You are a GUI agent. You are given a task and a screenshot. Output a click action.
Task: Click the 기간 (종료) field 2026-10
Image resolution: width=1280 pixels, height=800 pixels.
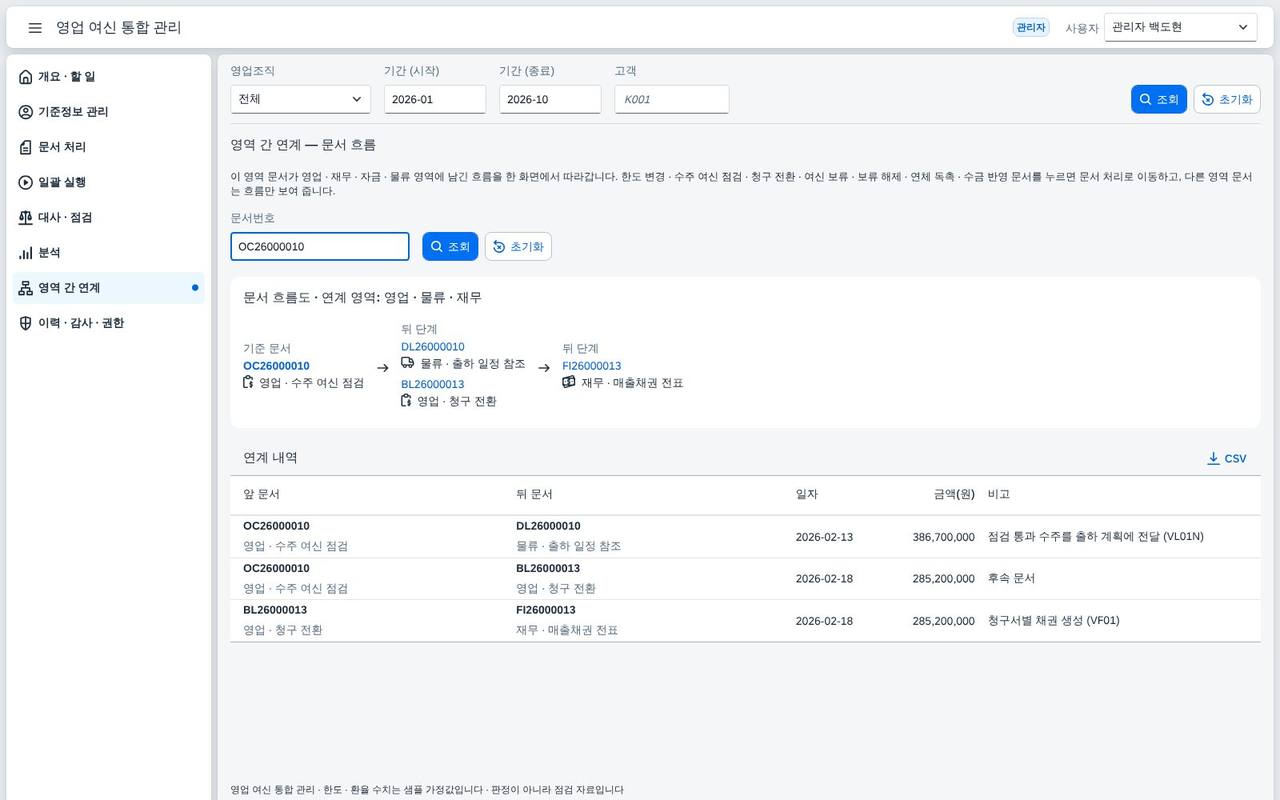pos(550,99)
